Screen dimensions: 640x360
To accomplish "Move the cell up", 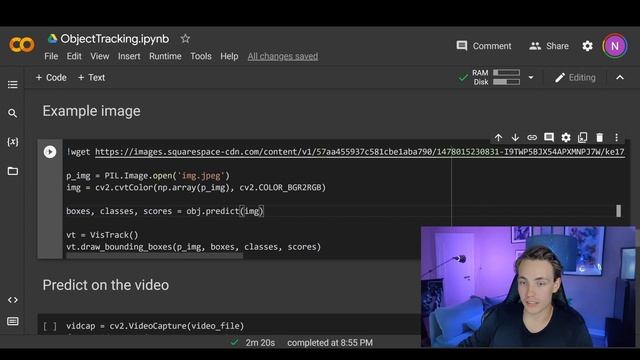I will point(498,138).
